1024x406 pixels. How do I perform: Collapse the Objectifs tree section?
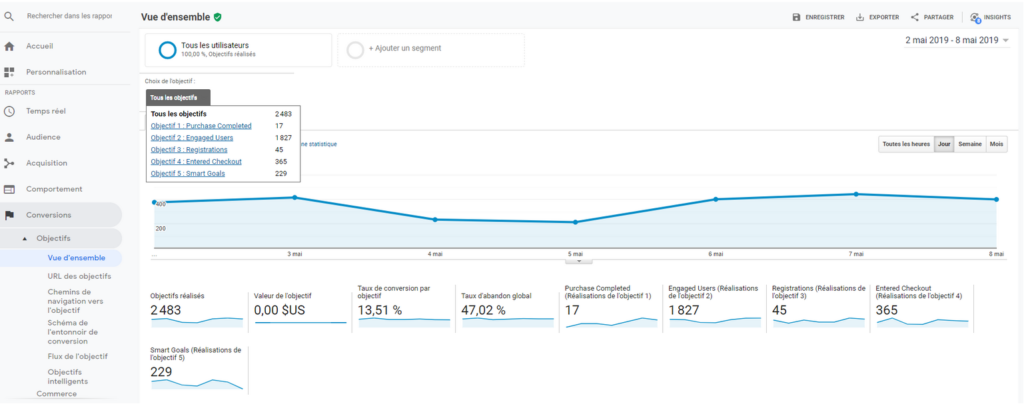[26, 239]
